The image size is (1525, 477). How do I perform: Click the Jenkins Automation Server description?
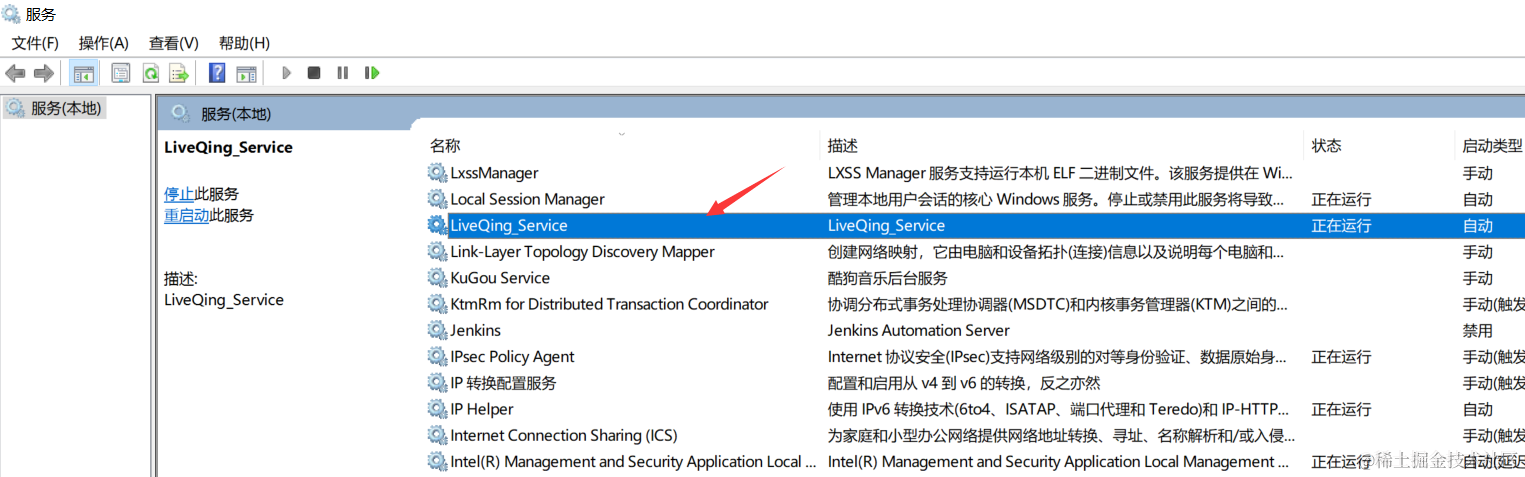pyautogui.click(x=919, y=330)
